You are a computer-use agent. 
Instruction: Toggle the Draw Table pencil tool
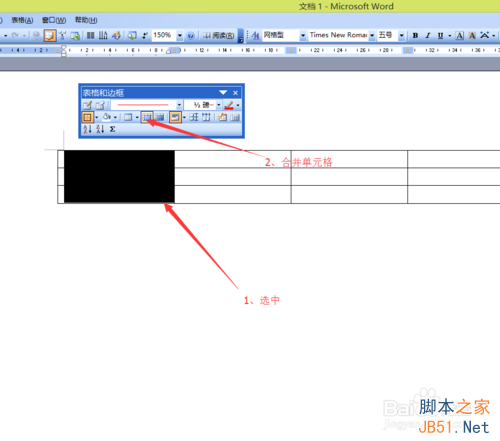point(87,105)
